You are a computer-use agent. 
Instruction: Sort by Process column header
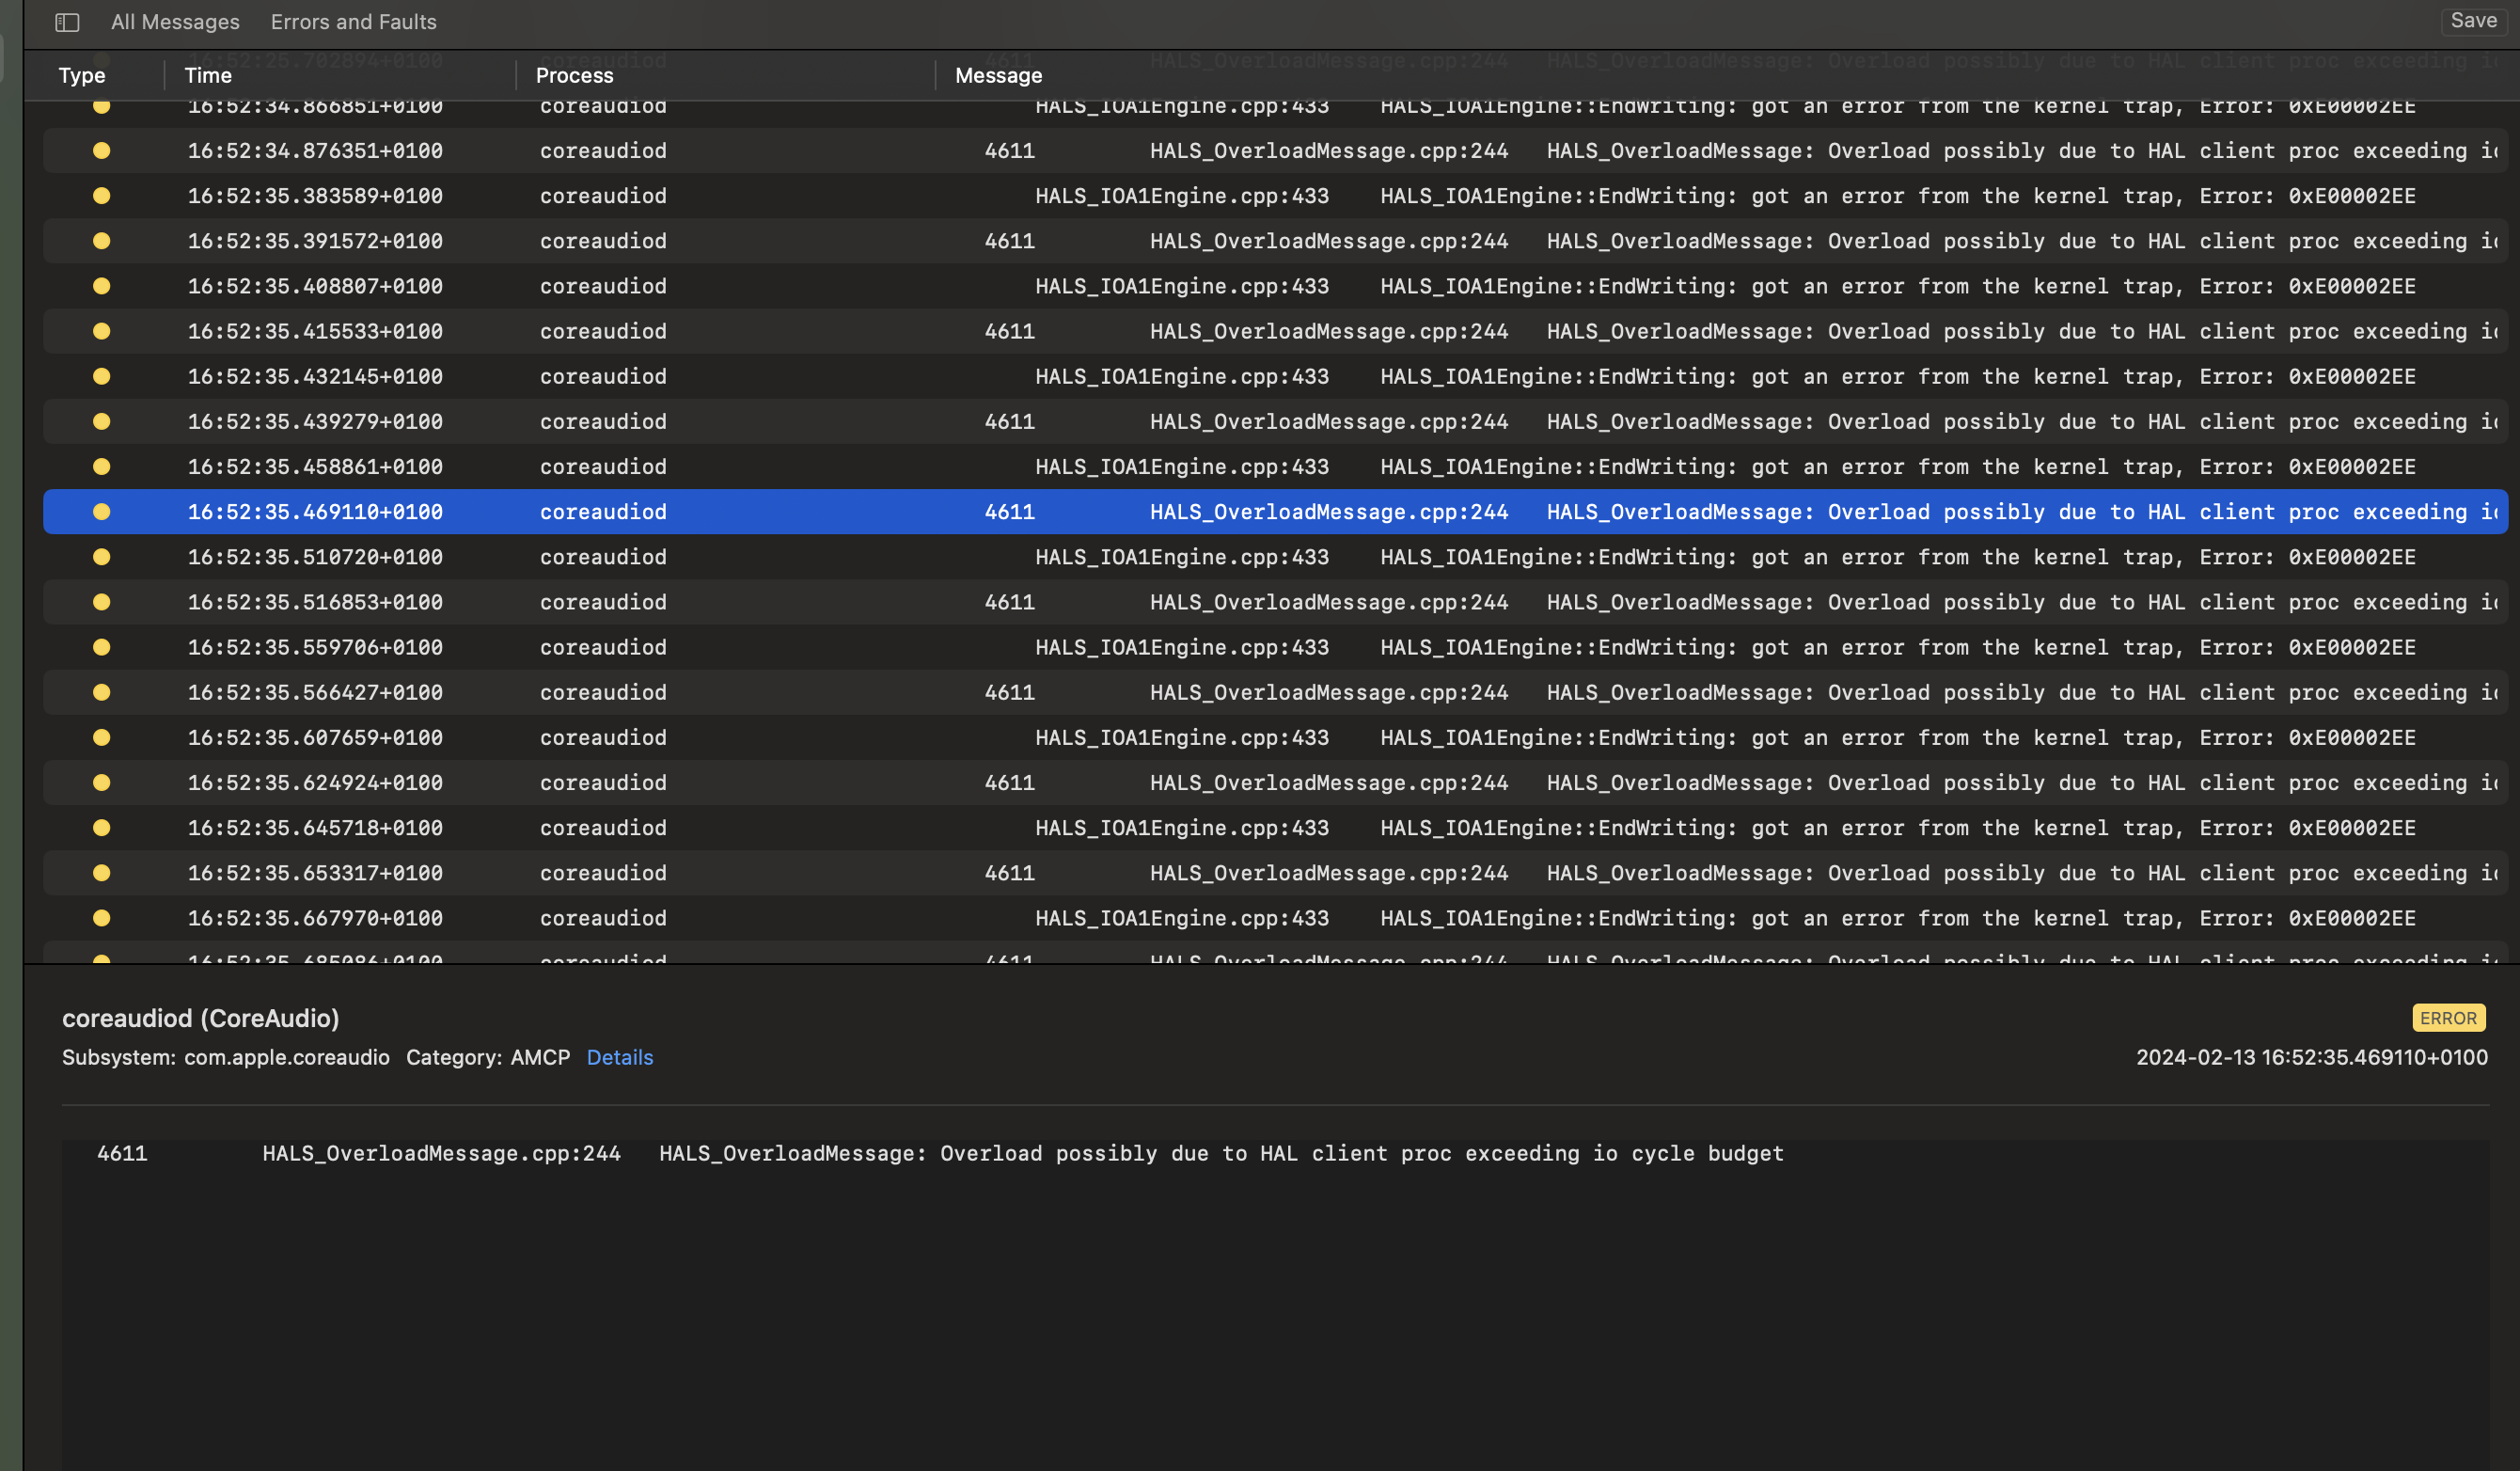coord(574,76)
